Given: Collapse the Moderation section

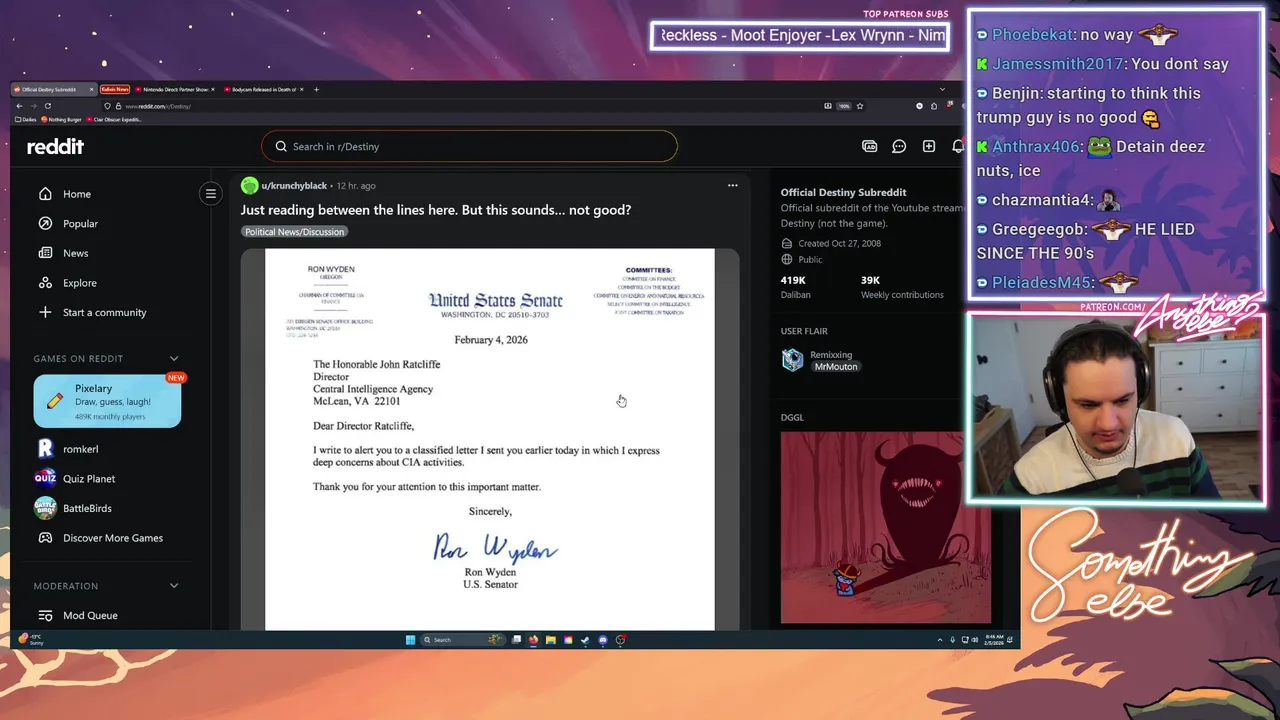Looking at the screenshot, I should [x=174, y=586].
